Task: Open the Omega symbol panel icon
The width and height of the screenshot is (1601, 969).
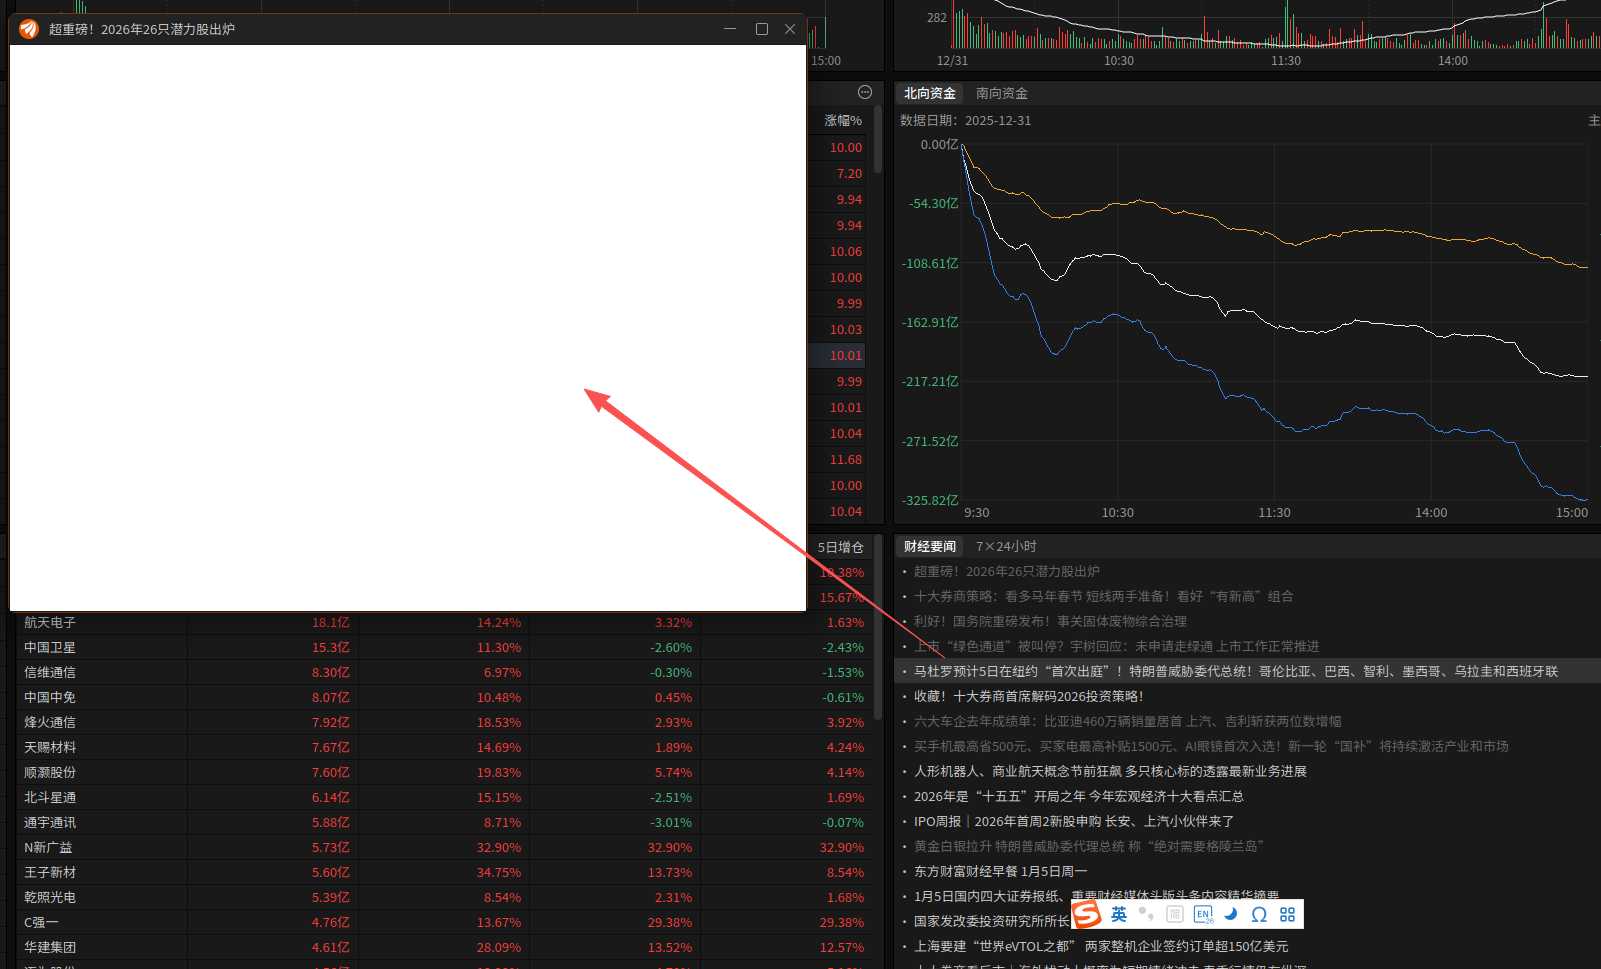Action: [1259, 914]
